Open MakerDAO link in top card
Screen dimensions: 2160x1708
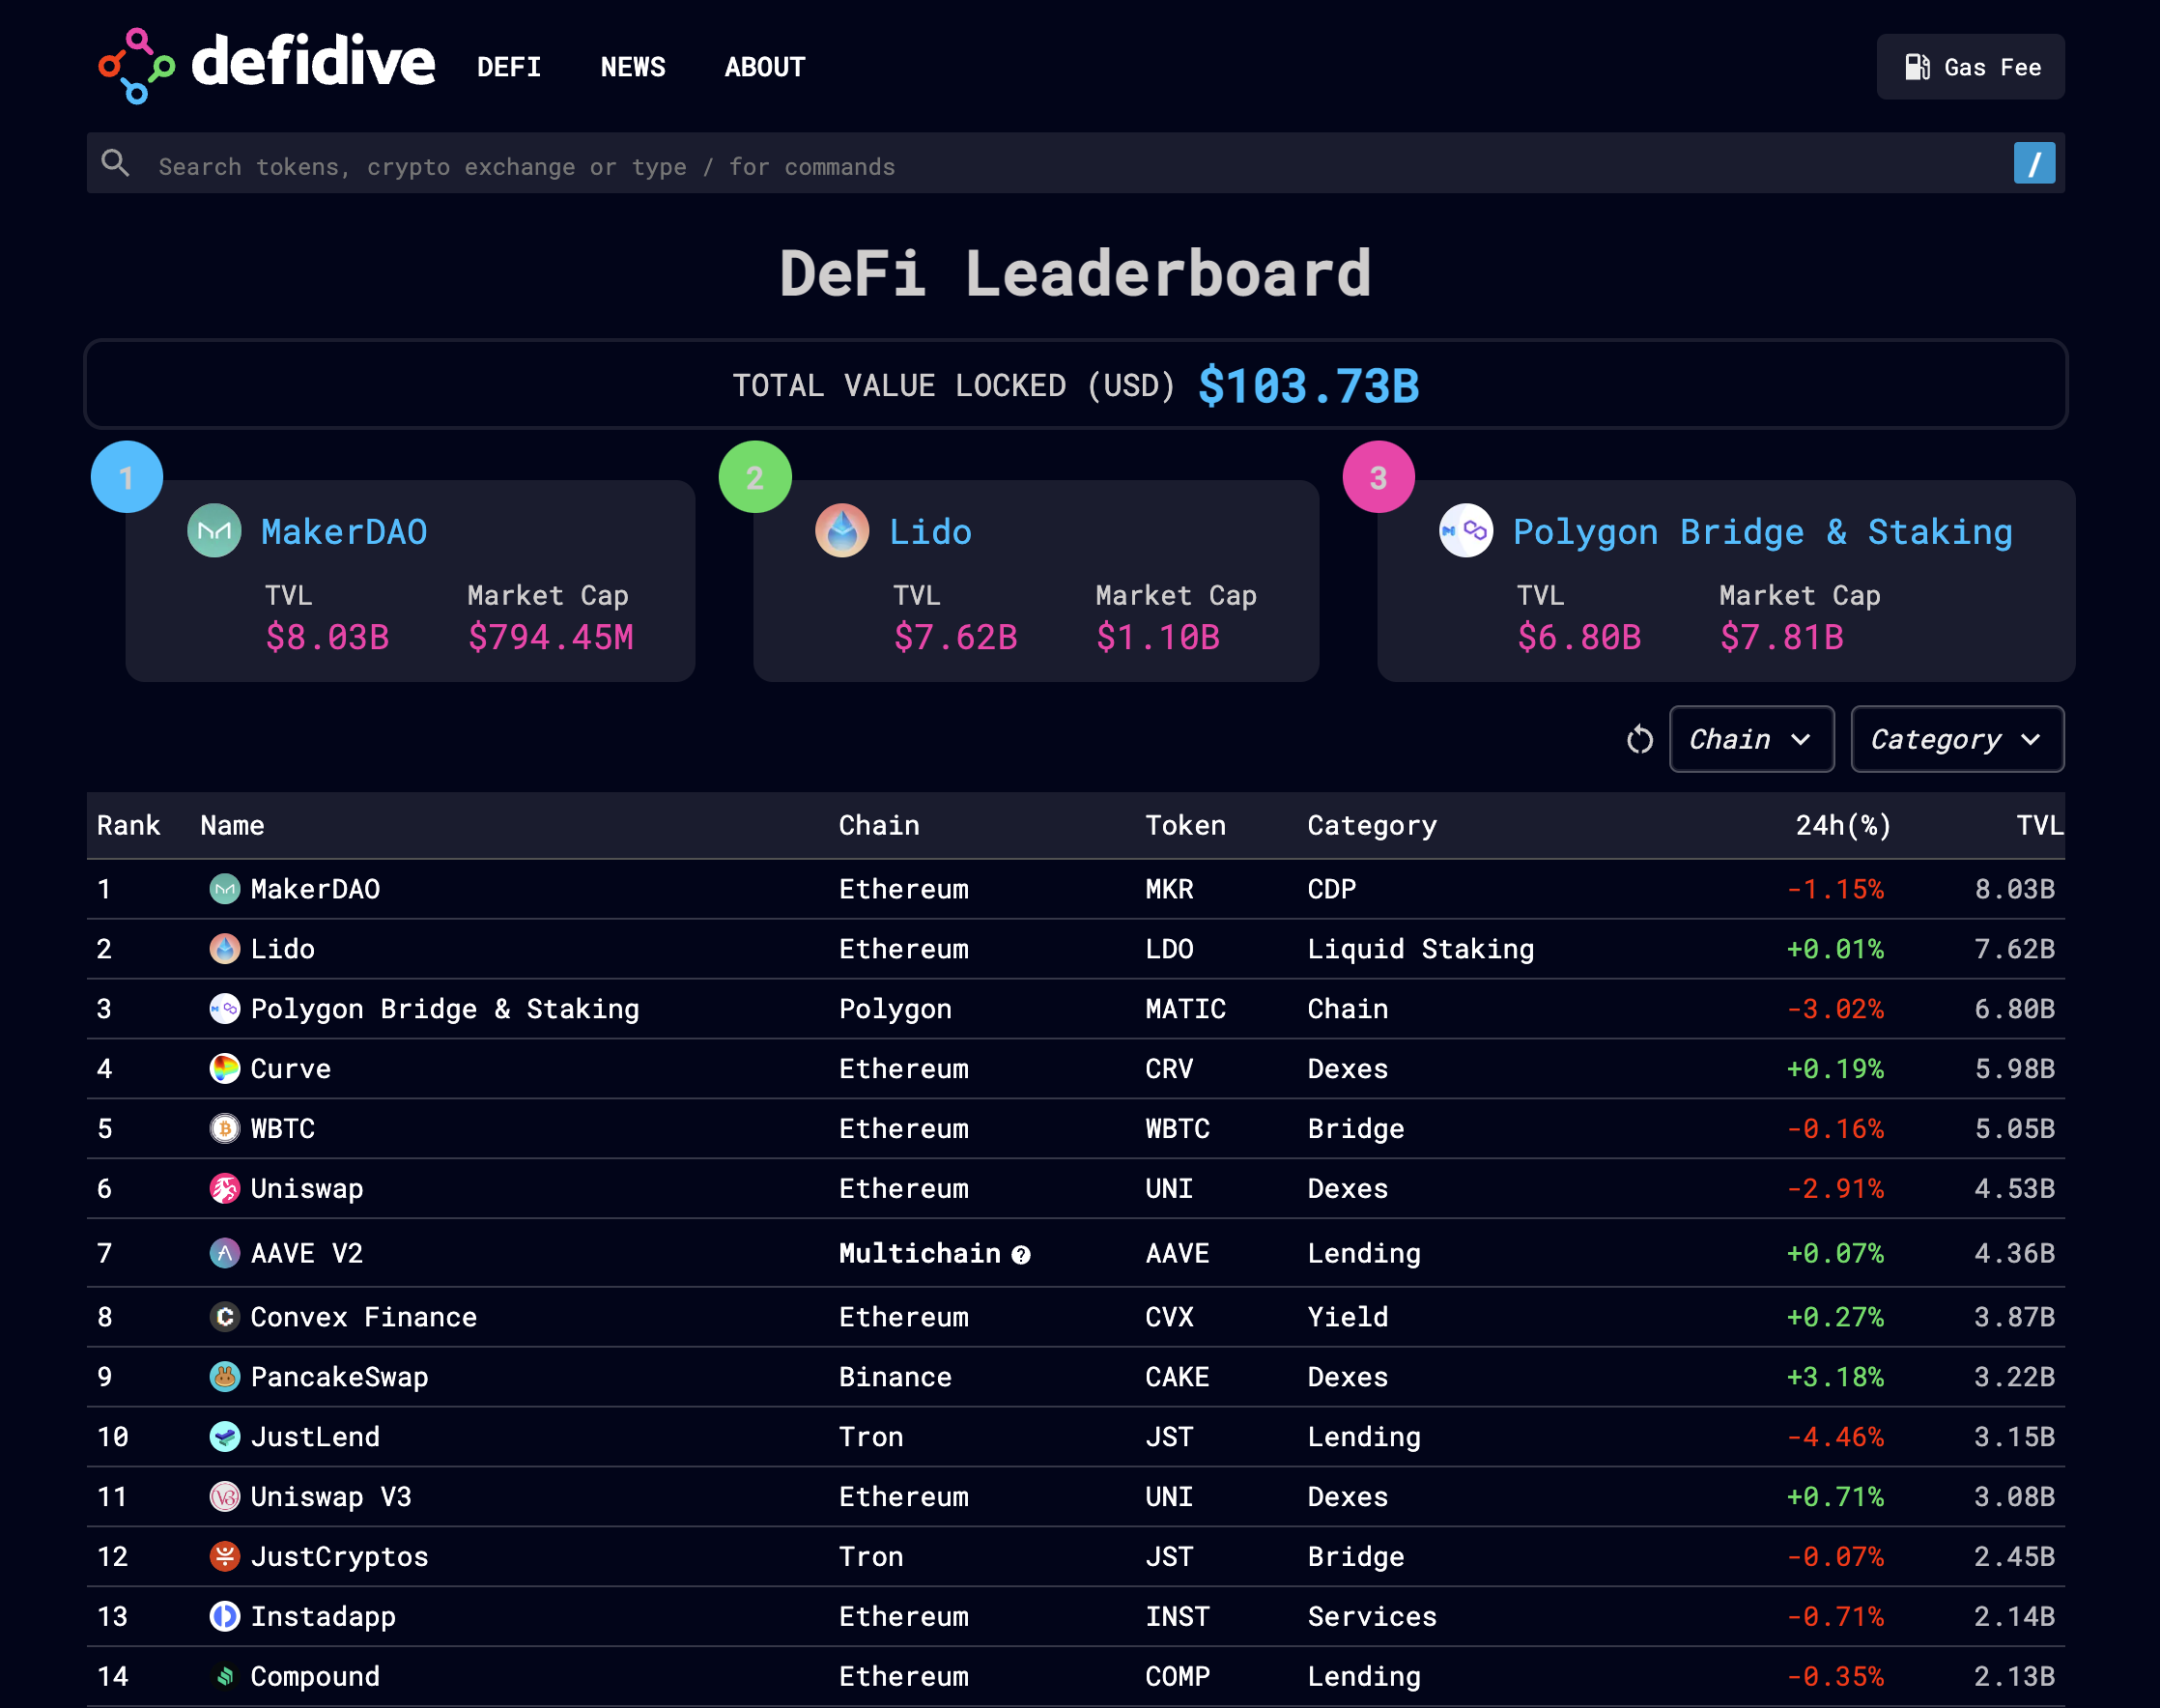click(x=344, y=532)
